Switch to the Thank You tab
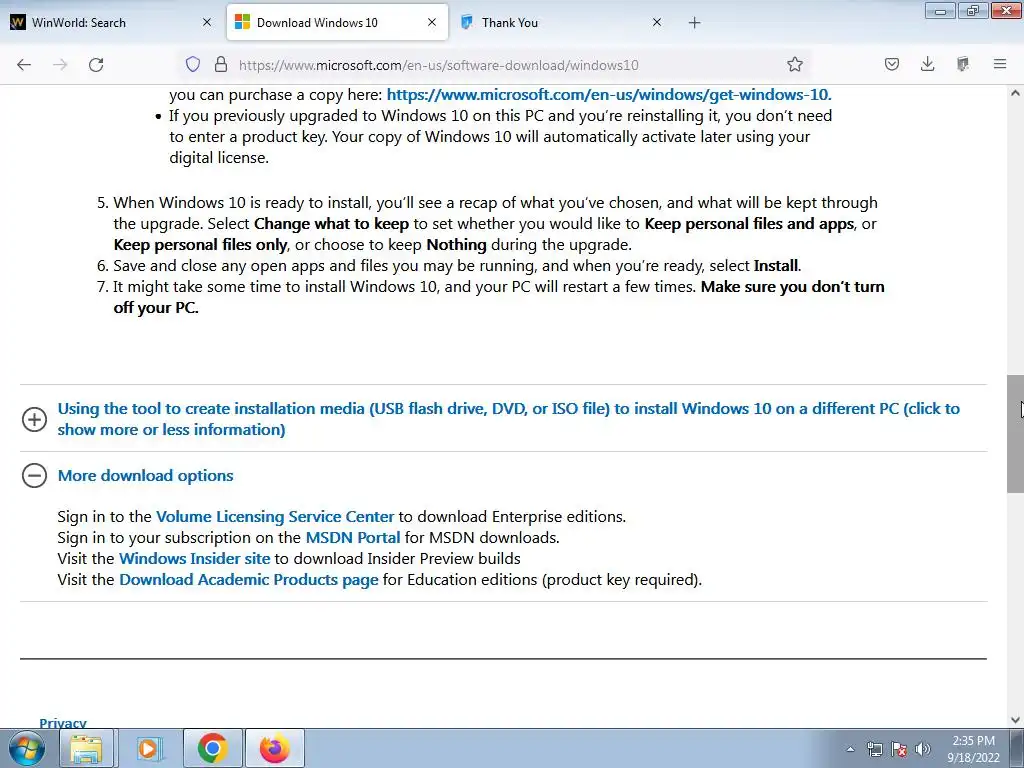This screenshot has height=768, width=1024. (x=562, y=23)
